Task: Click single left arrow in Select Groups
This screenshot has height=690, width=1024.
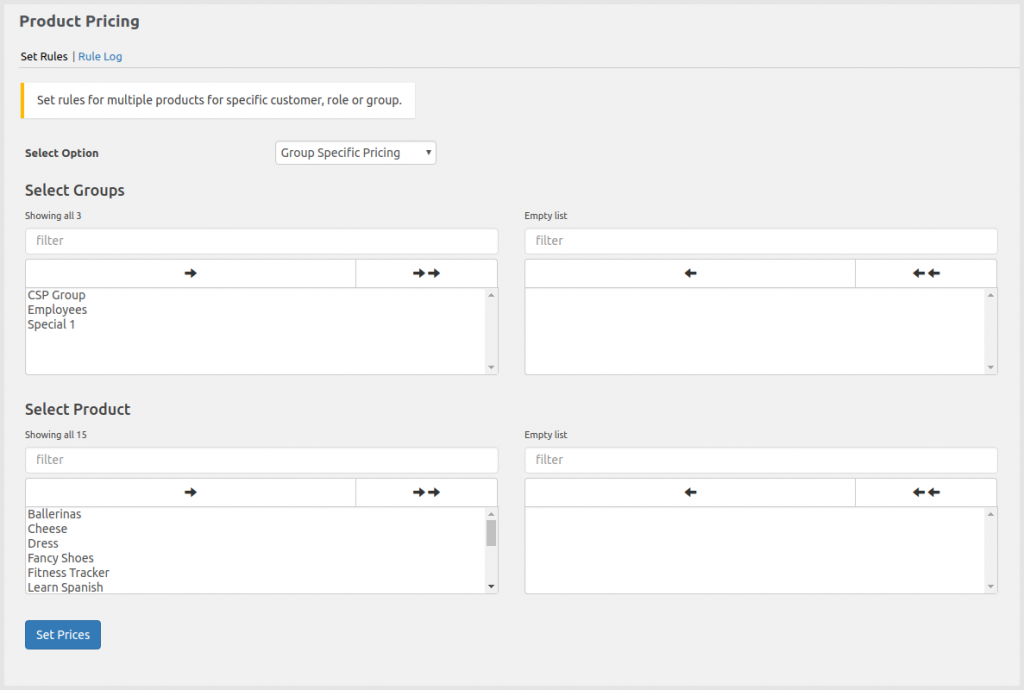Action: pos(690,273)
